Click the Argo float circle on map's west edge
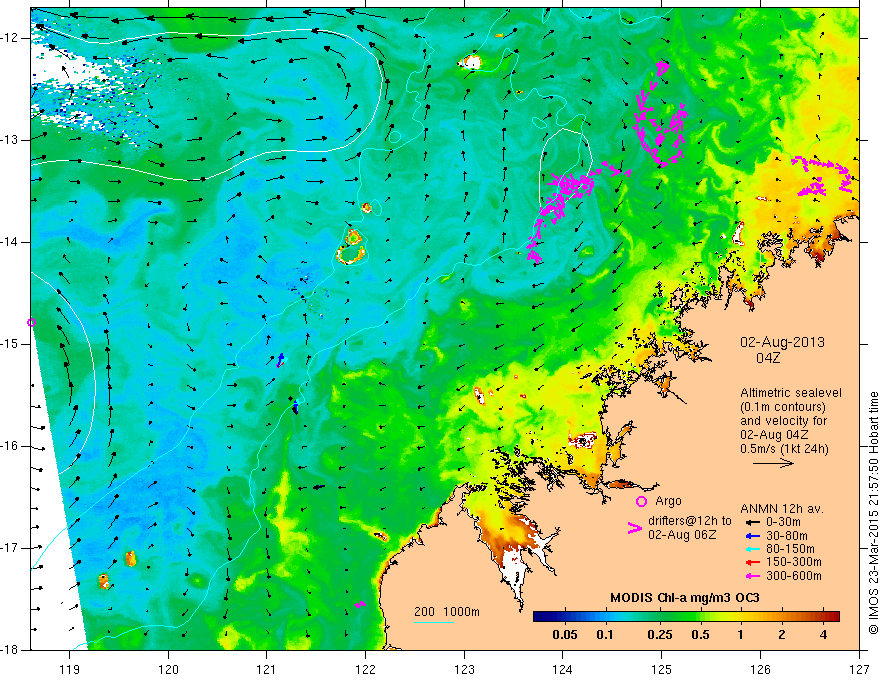880x680 pixels. pyautogui.click(x=31, y=323)
